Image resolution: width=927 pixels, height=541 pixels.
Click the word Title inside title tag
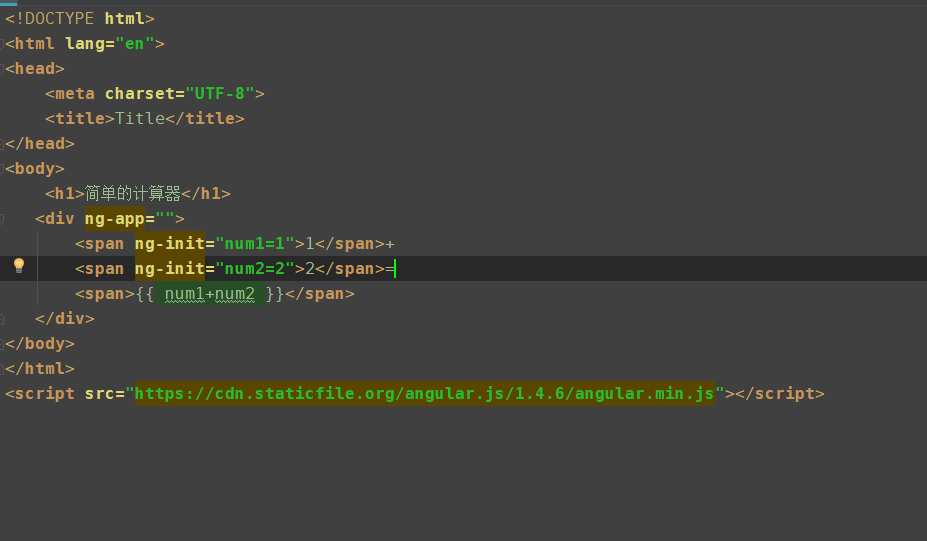140,118
